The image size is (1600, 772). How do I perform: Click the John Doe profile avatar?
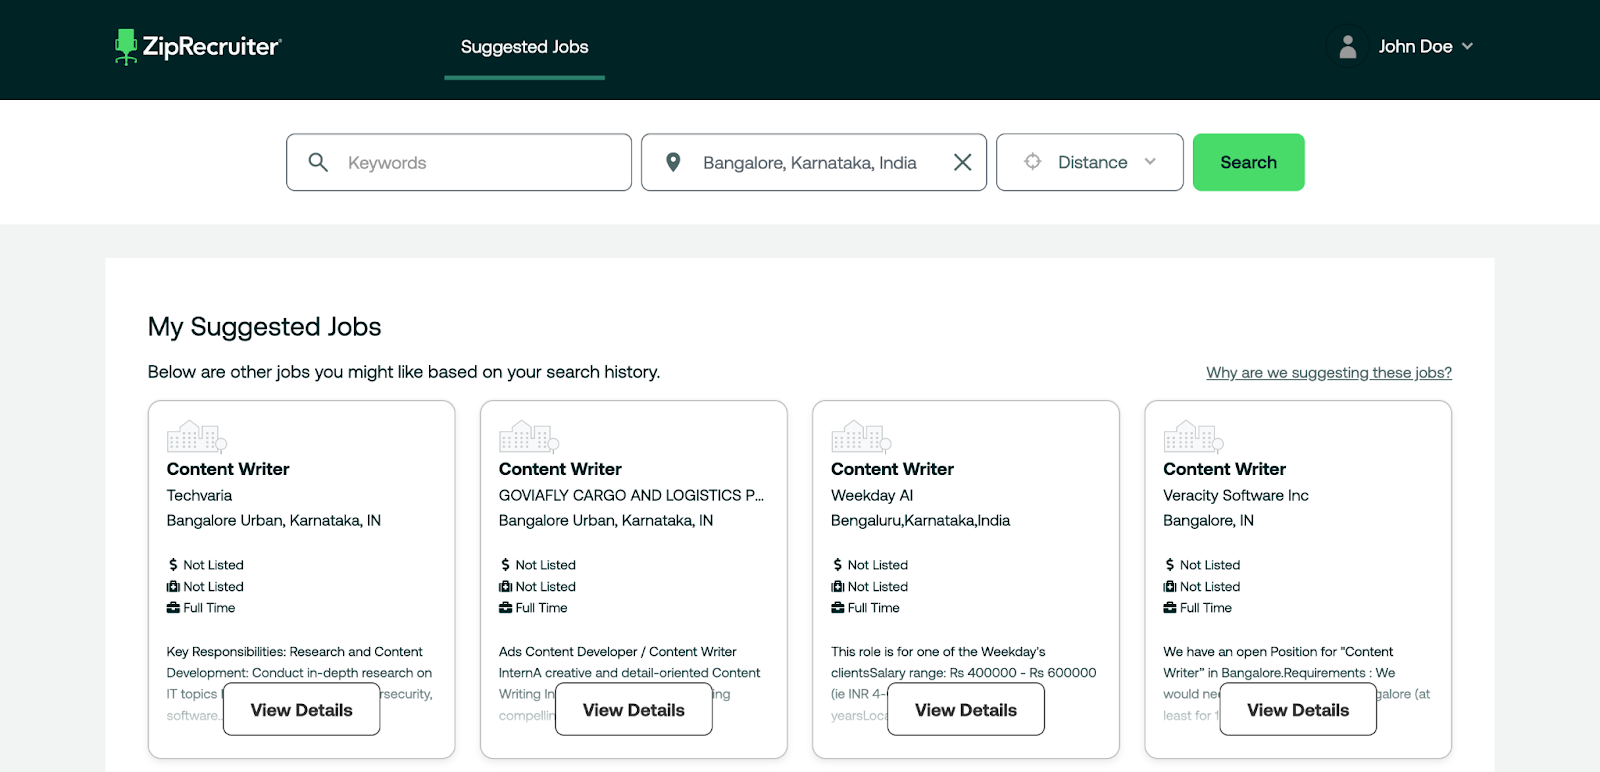pyautogui.click(x=1347, y=47)
